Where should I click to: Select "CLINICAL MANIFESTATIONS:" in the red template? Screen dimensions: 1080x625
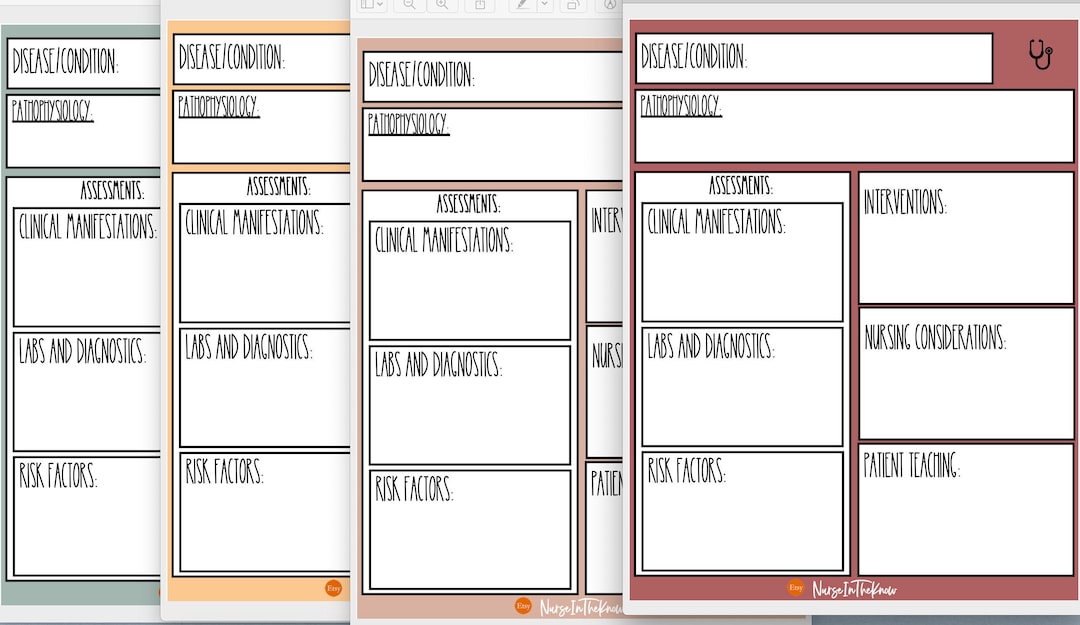click(x=716, y=221)
